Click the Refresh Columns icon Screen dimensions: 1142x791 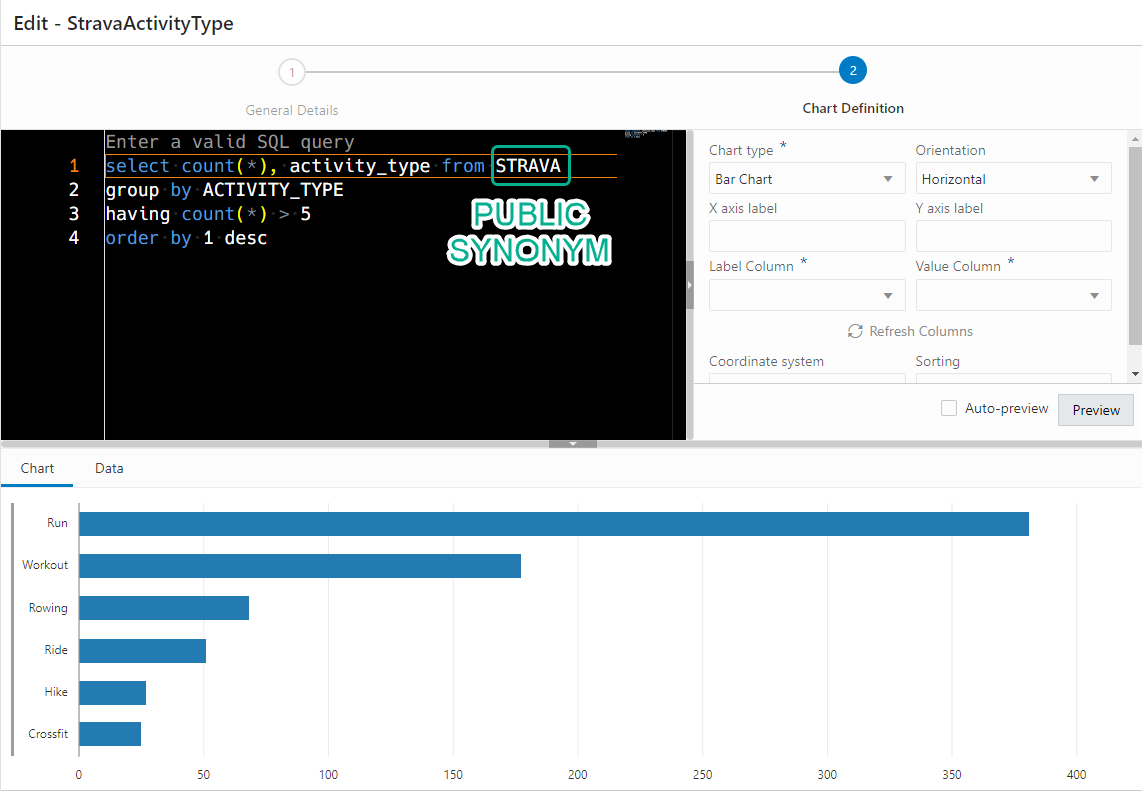click(x=855, y=331)
